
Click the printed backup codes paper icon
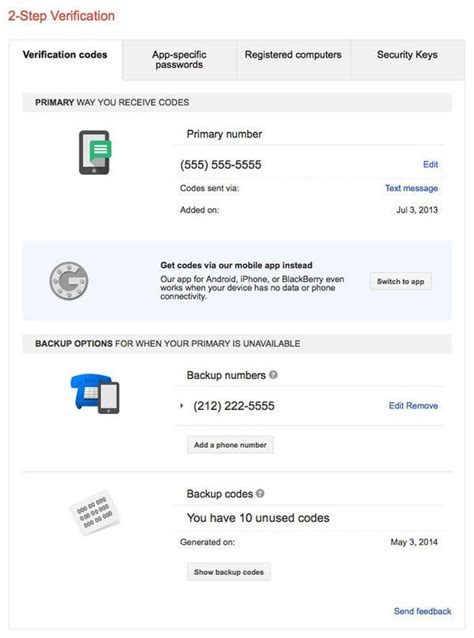click(95, 512)
